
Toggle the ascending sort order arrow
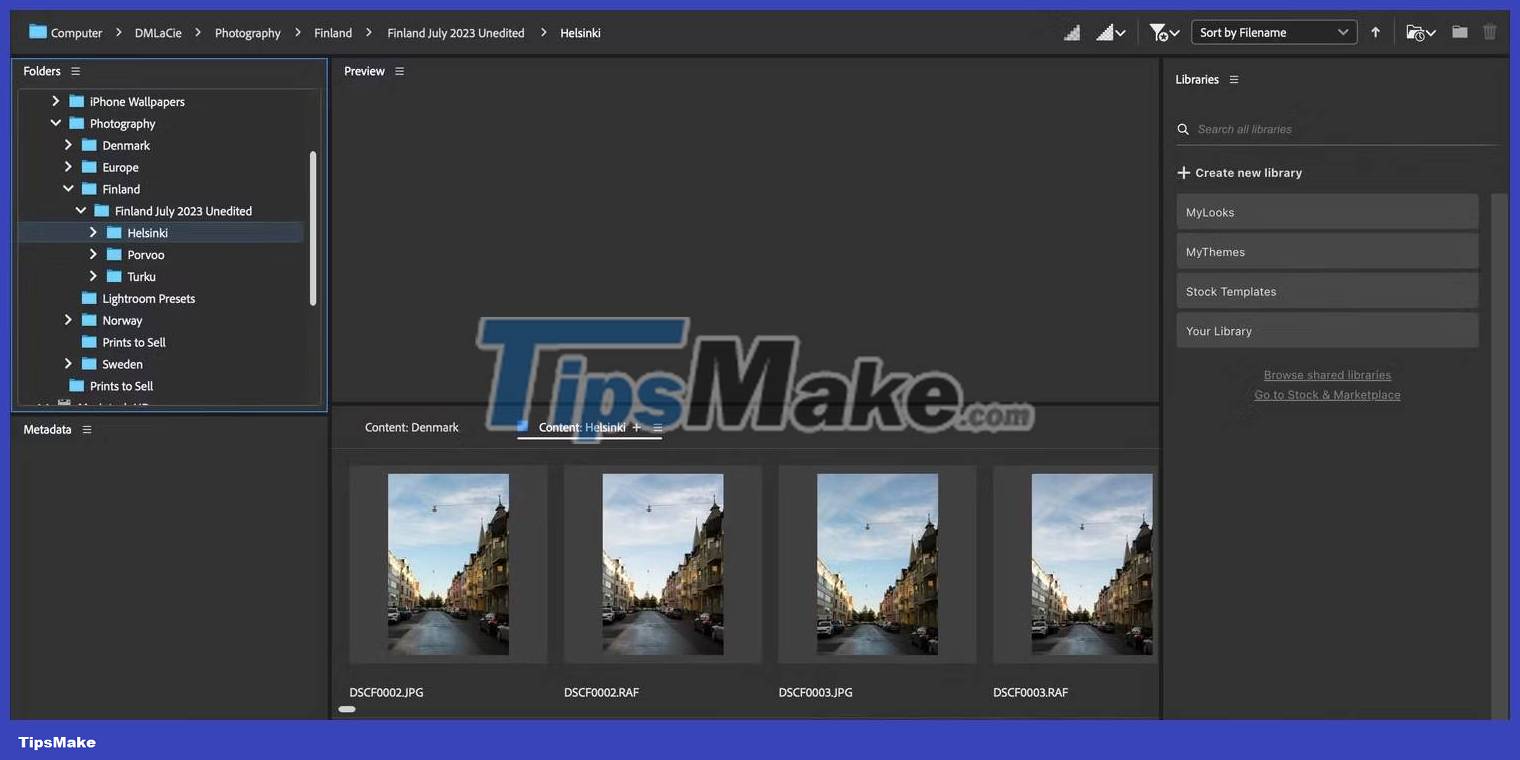[x=1375, y=32]
